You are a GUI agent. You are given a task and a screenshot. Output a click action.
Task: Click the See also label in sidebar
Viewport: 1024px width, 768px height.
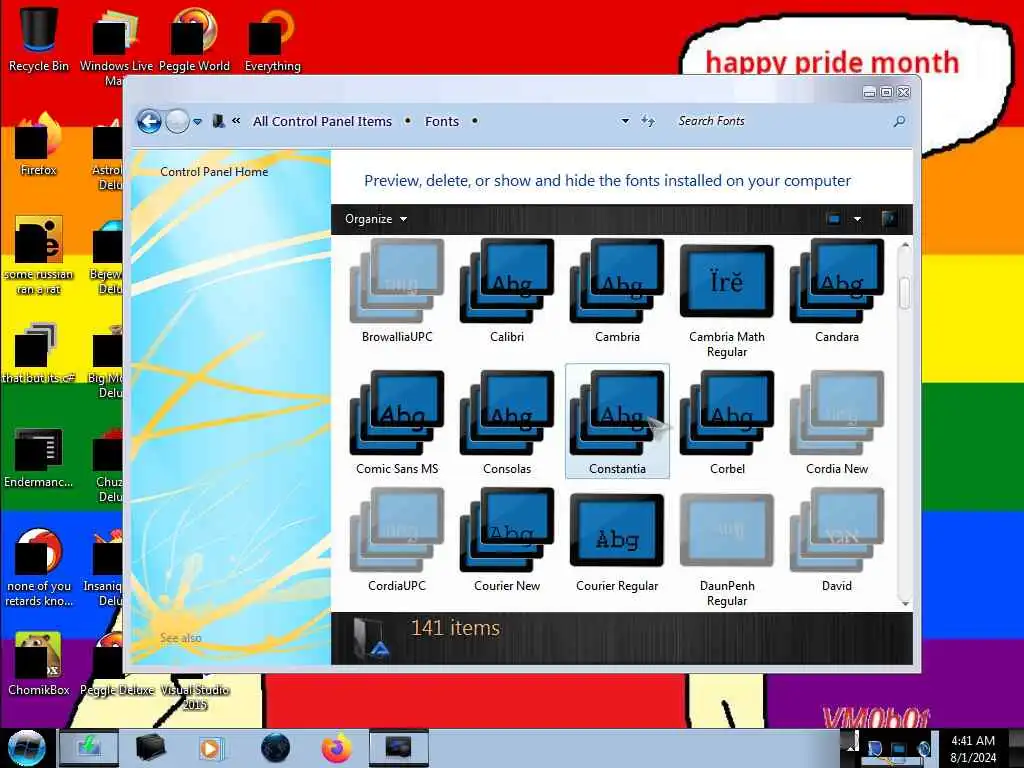click(x=181, y=638)
